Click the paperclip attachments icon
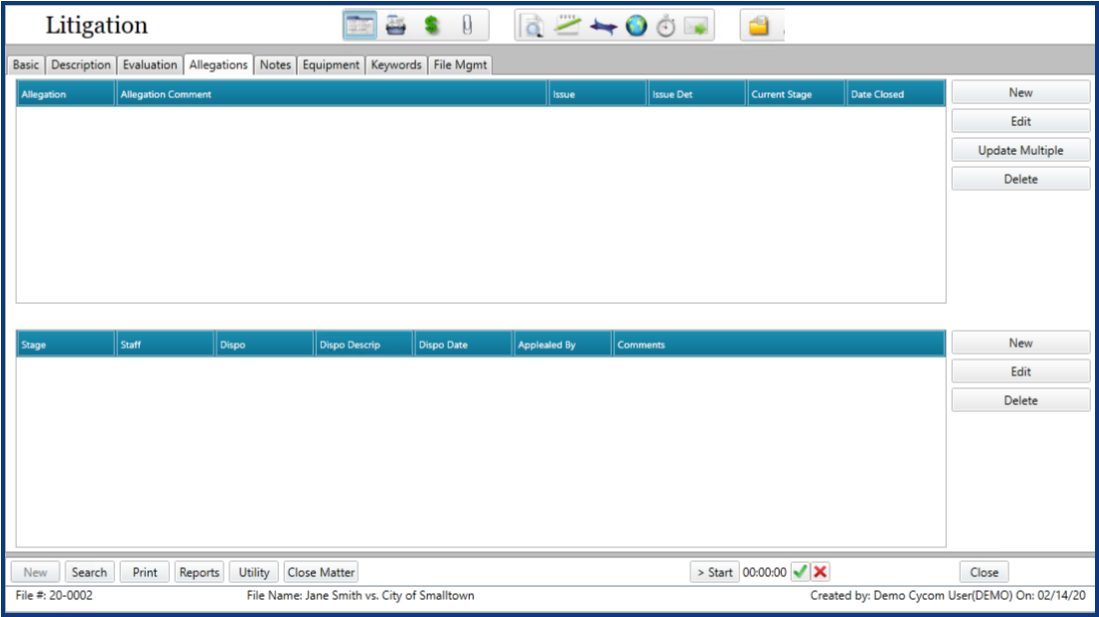Screen dimensions: 1099x617 pos(467,26)
